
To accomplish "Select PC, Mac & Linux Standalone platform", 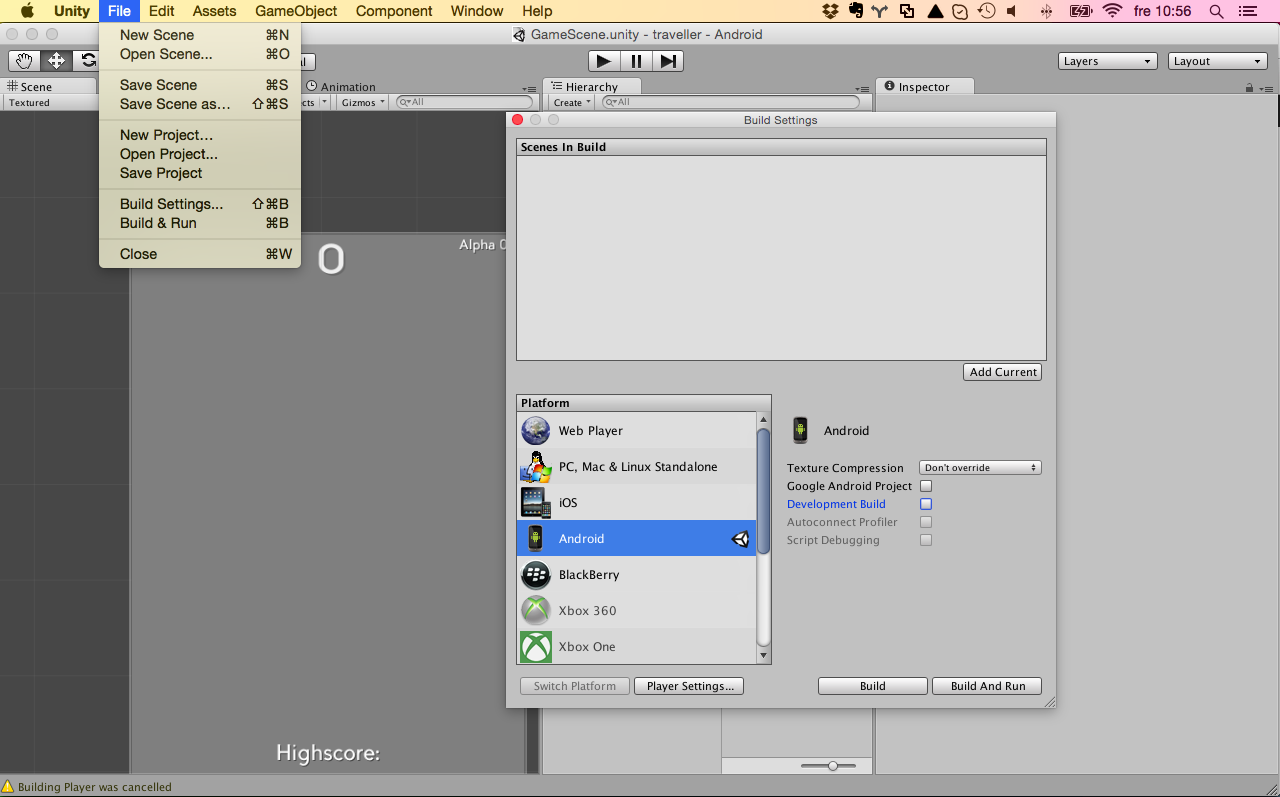I will (x=637, y=467).
